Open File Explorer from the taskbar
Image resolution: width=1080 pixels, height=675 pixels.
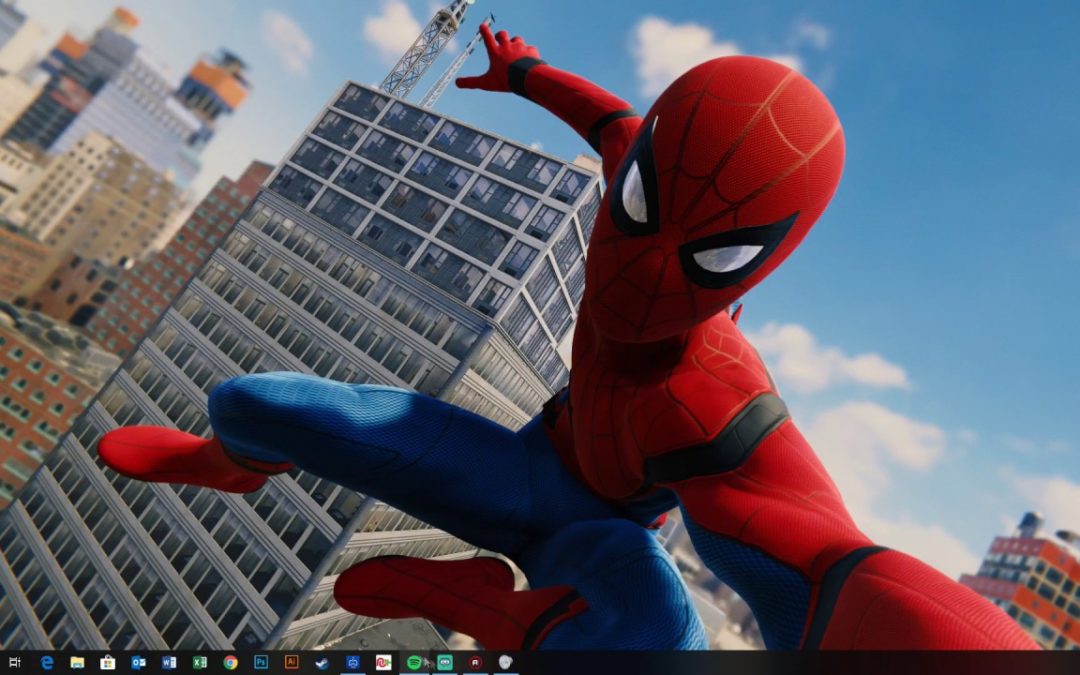(x=77, y=663)
